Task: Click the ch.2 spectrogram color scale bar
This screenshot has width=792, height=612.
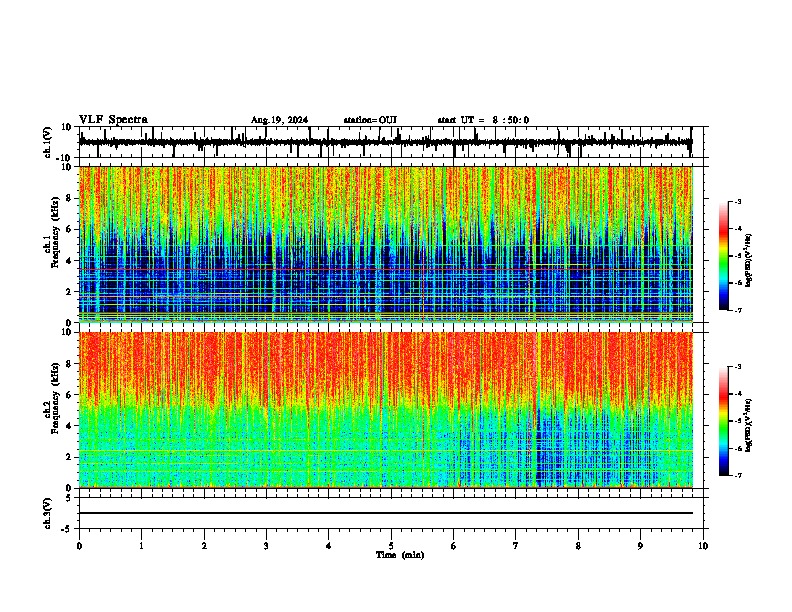Action: pos(724,421)
